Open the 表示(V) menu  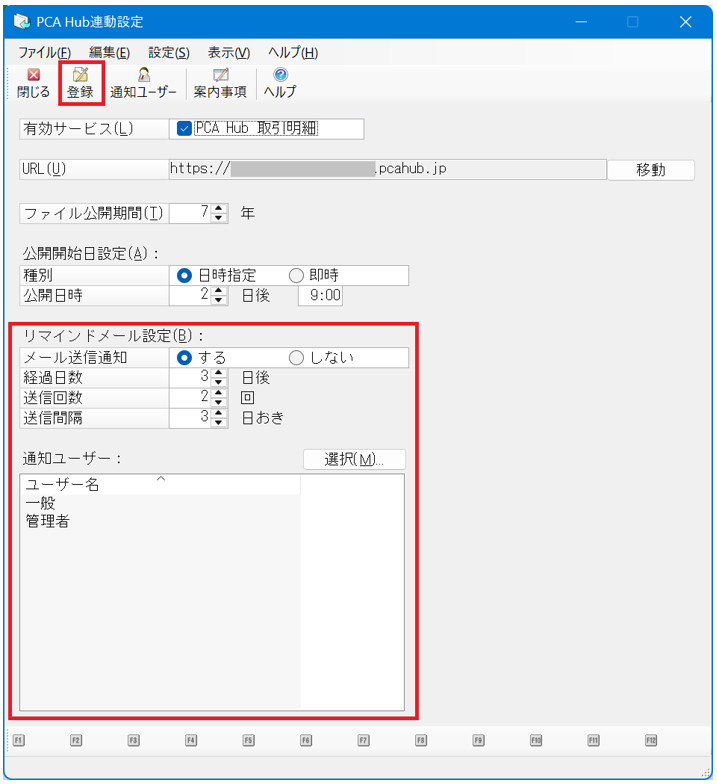point(229,52)
